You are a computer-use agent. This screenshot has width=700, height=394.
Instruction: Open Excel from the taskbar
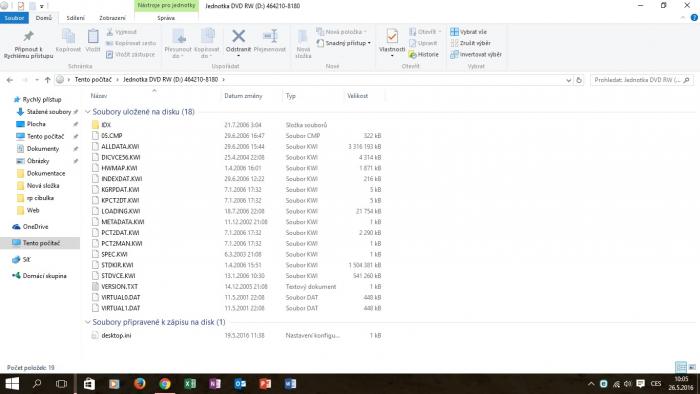190,384
